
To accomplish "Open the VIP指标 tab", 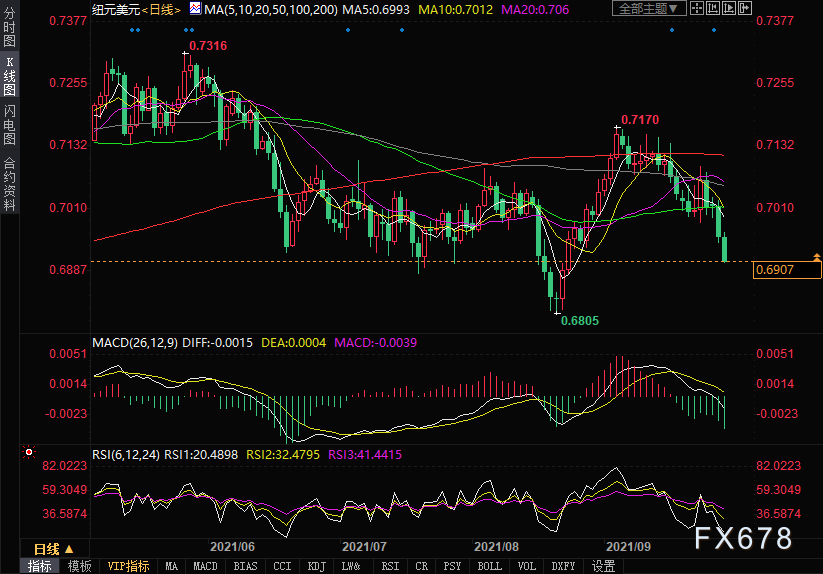I will 129,566.
